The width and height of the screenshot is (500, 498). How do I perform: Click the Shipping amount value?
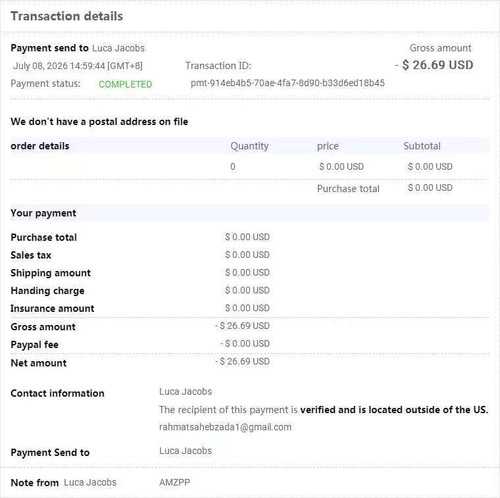[x=247, y=272]
